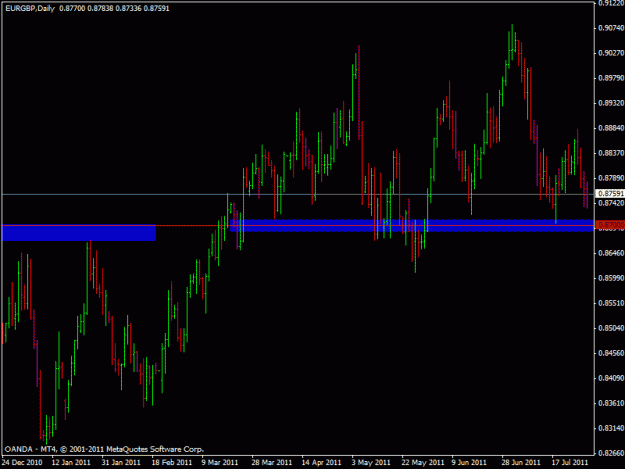Click the 0.88370 price scale value
Screen dimensions: 625x469
click(611, 153)
